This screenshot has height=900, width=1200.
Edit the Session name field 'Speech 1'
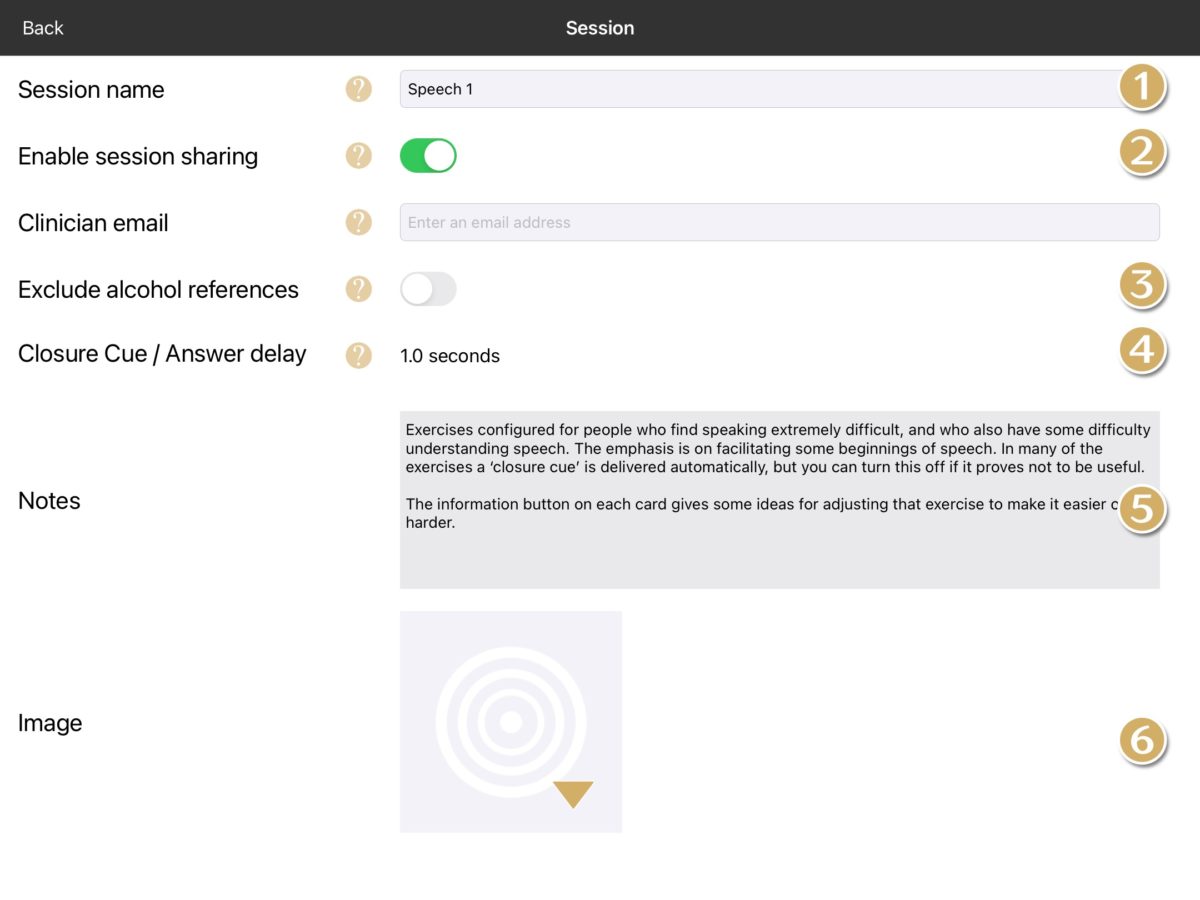click(x=760, y=89)
